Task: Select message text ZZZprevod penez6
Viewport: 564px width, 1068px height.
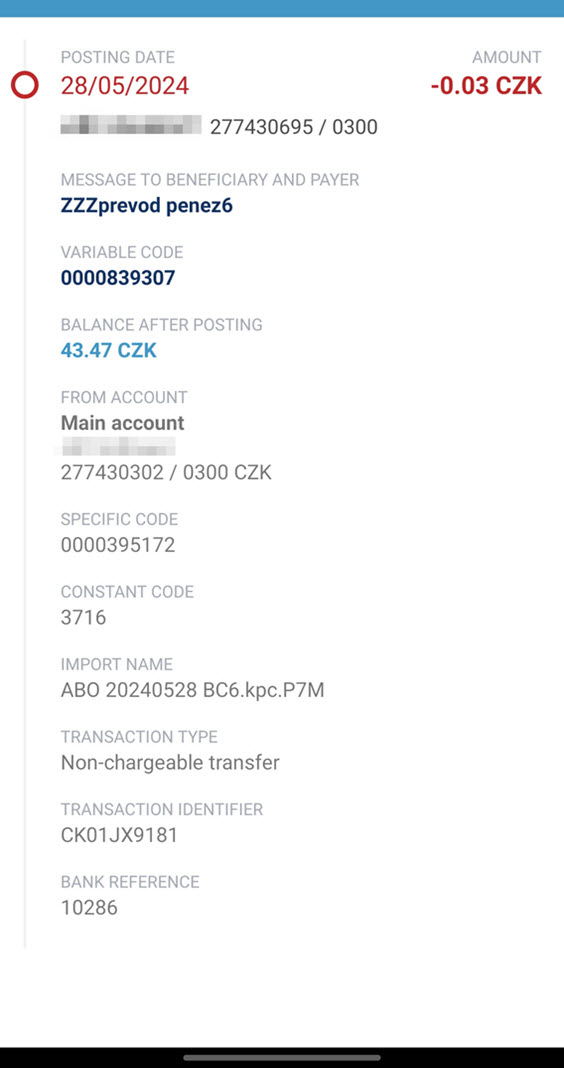Action: click(x=146, y=206)
